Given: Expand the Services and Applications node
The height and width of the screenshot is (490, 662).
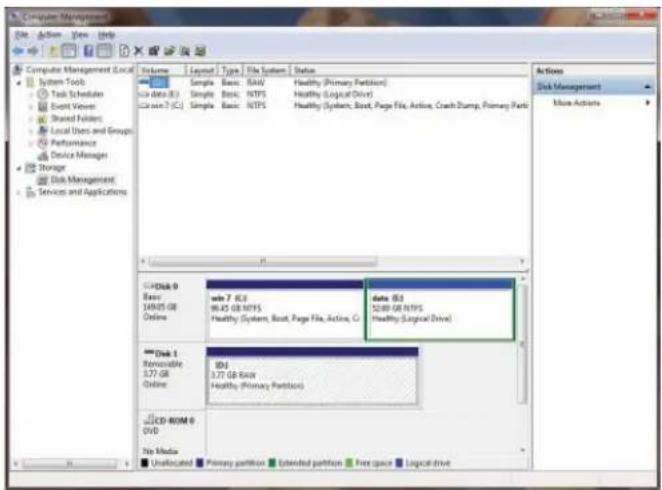Looking at the screenshot, I should coord(19,193).
